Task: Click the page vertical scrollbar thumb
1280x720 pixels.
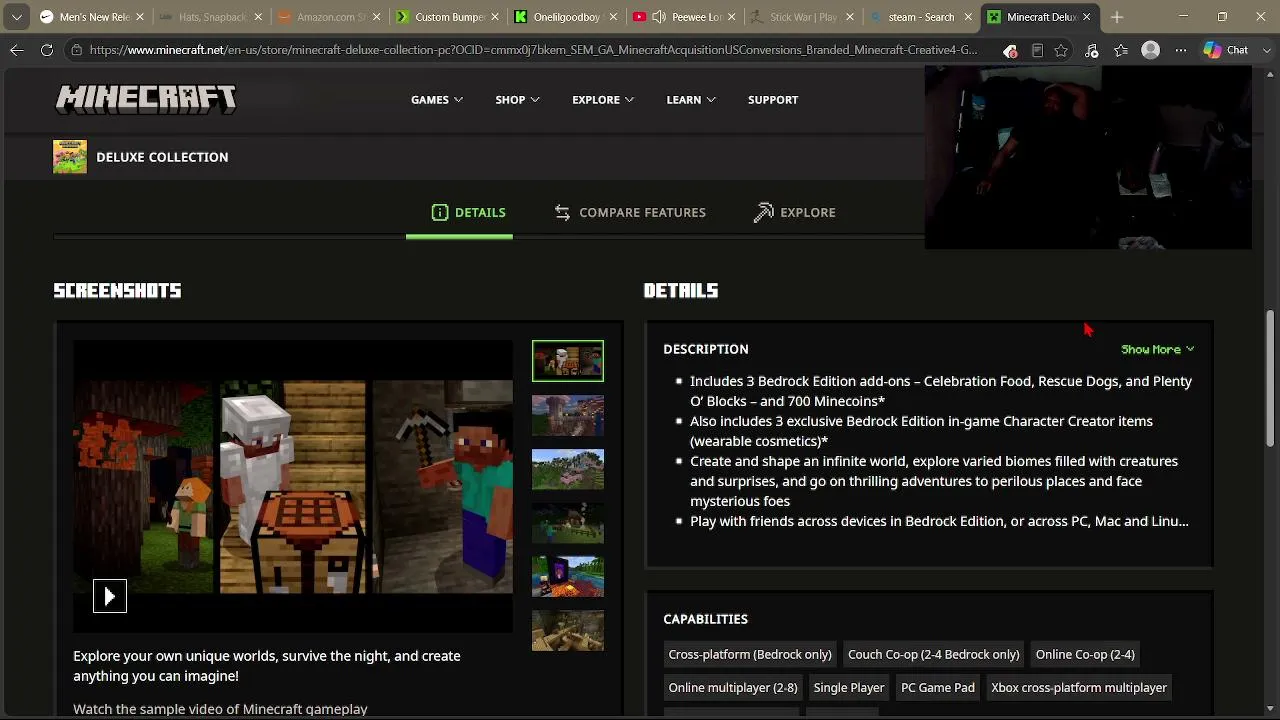Action: [x=1271, y=378]
